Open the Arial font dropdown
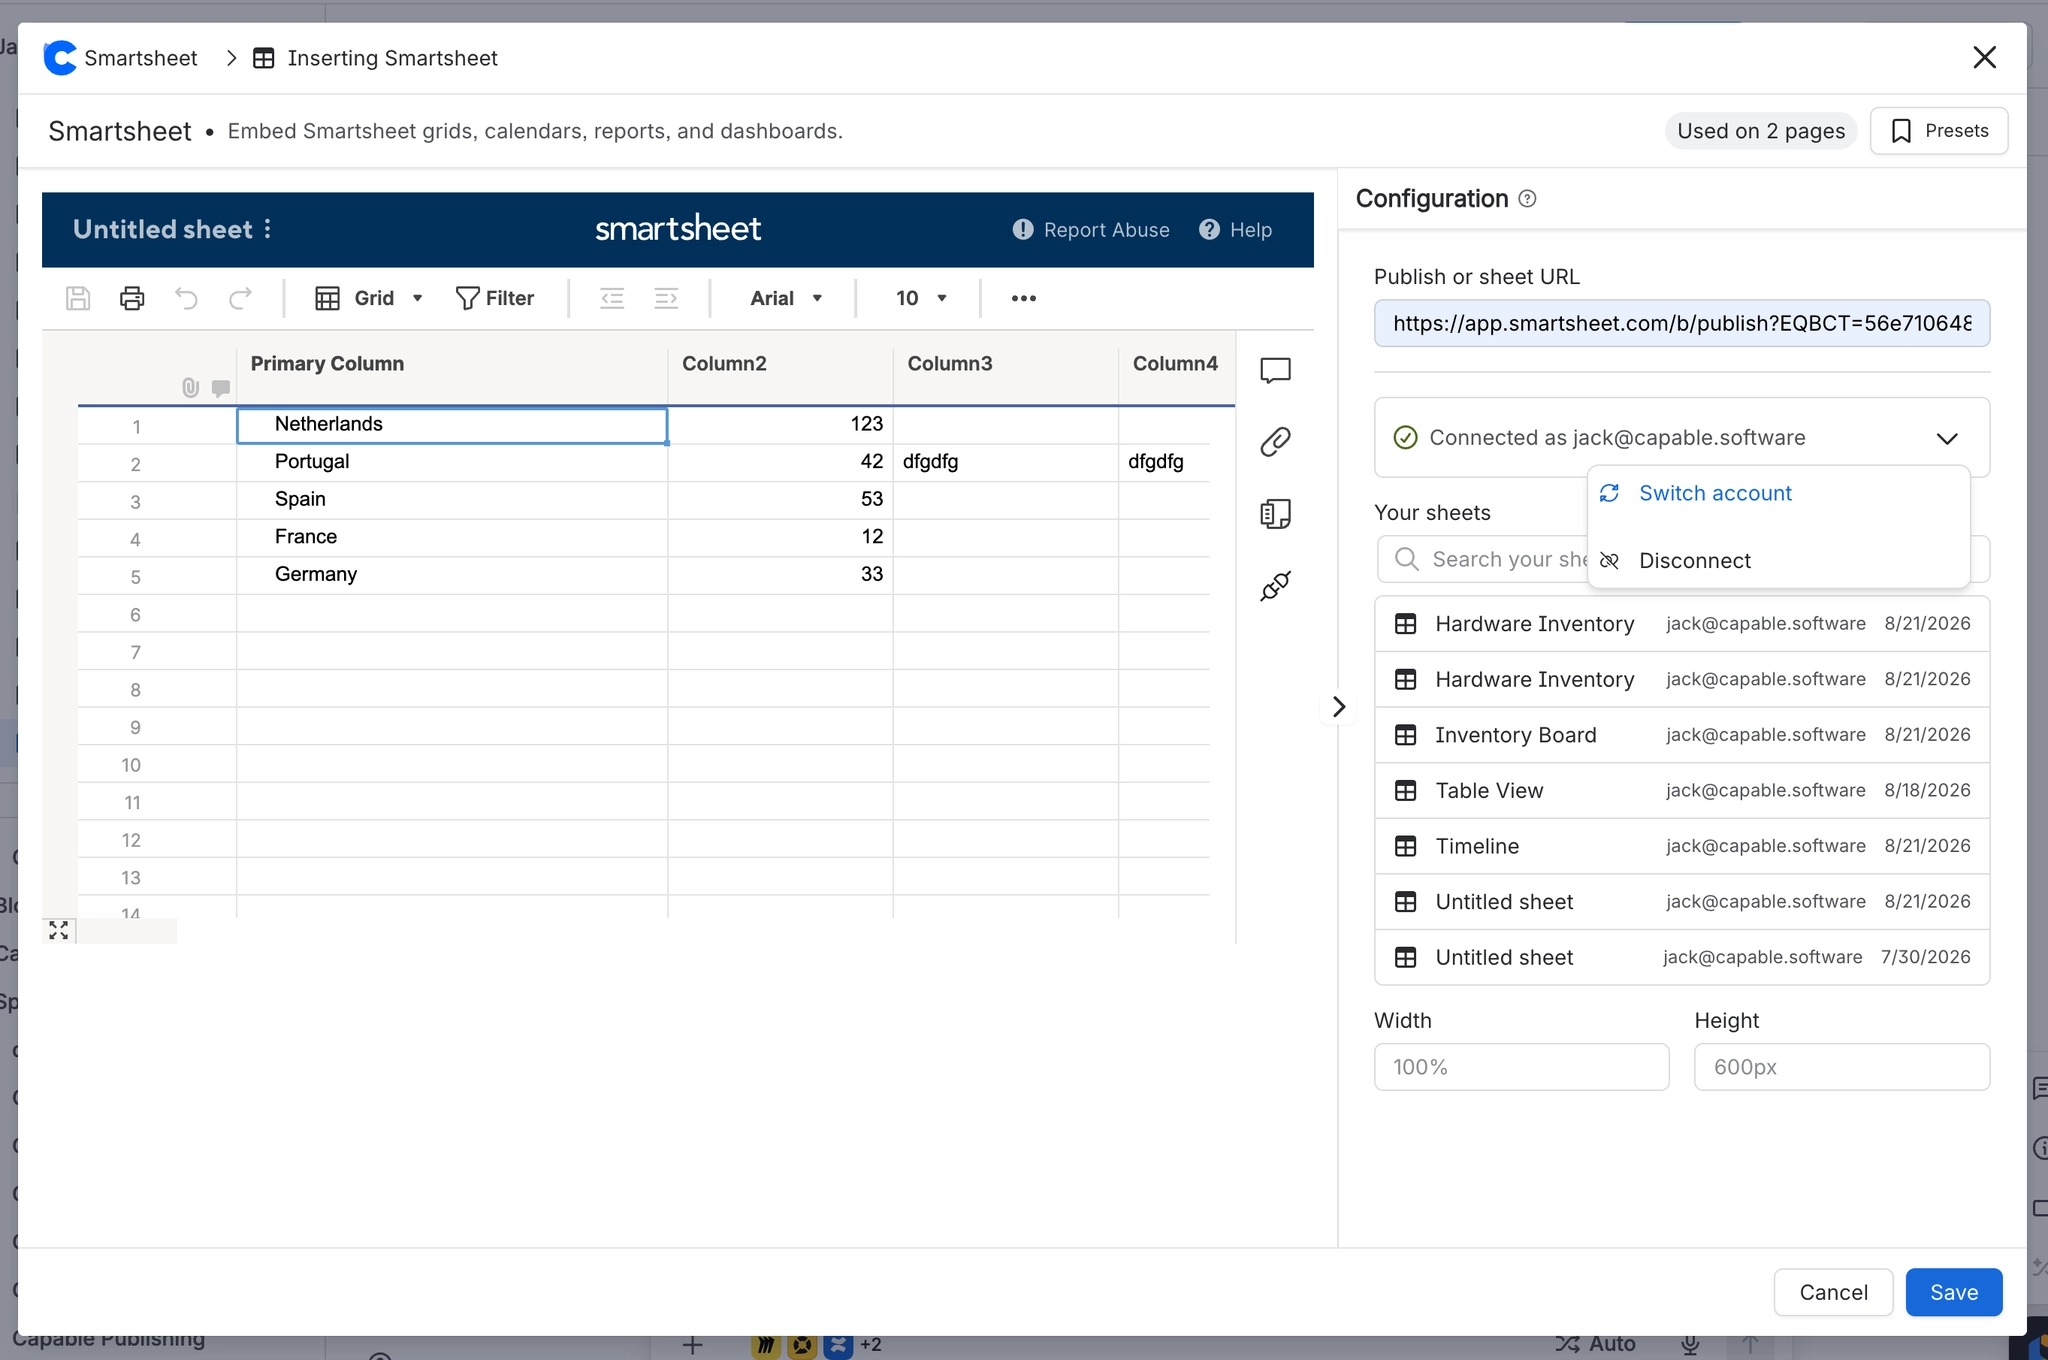This screenshot has width=2048, height=1360. click(x=786, y=298)
